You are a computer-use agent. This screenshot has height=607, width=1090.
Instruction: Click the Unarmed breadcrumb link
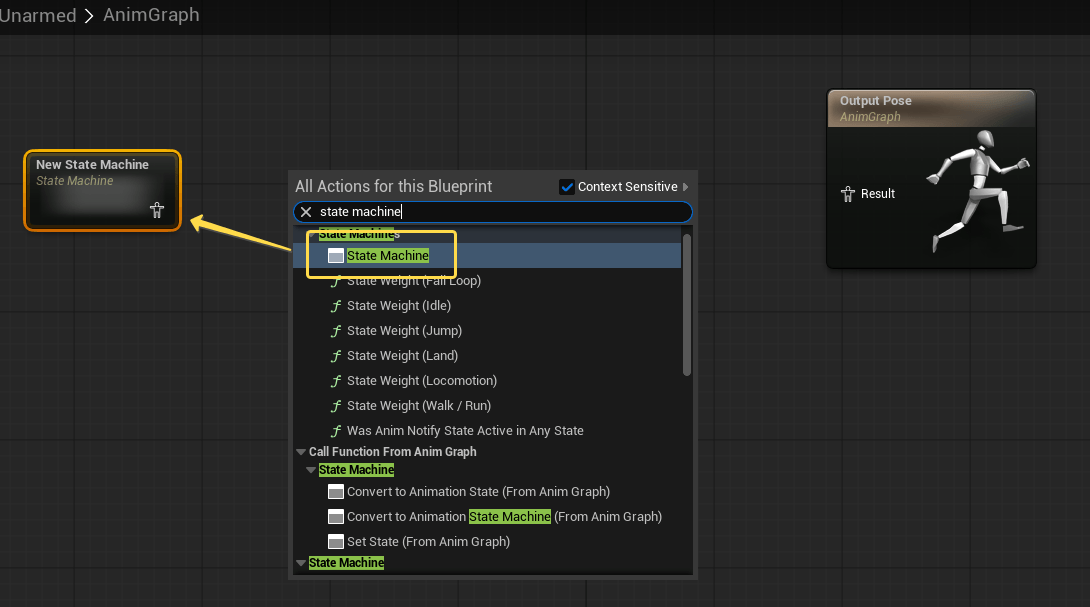coord(38,15)
